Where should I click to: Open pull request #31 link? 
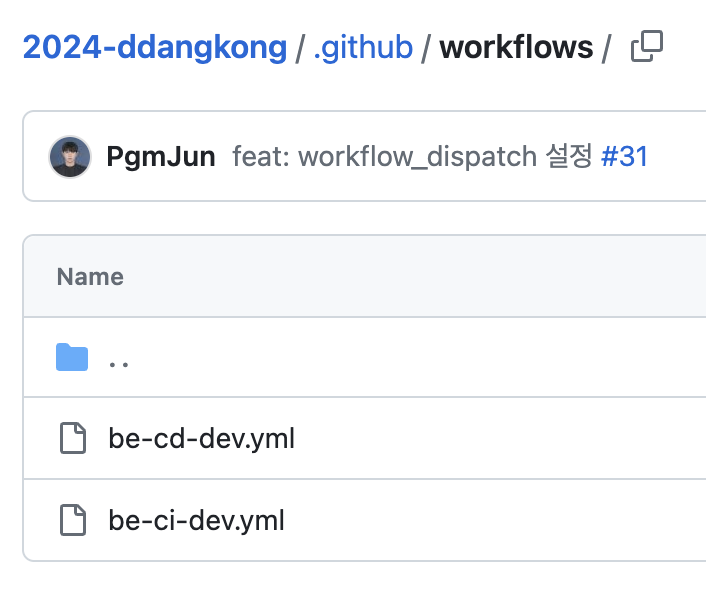coord(625,157)
